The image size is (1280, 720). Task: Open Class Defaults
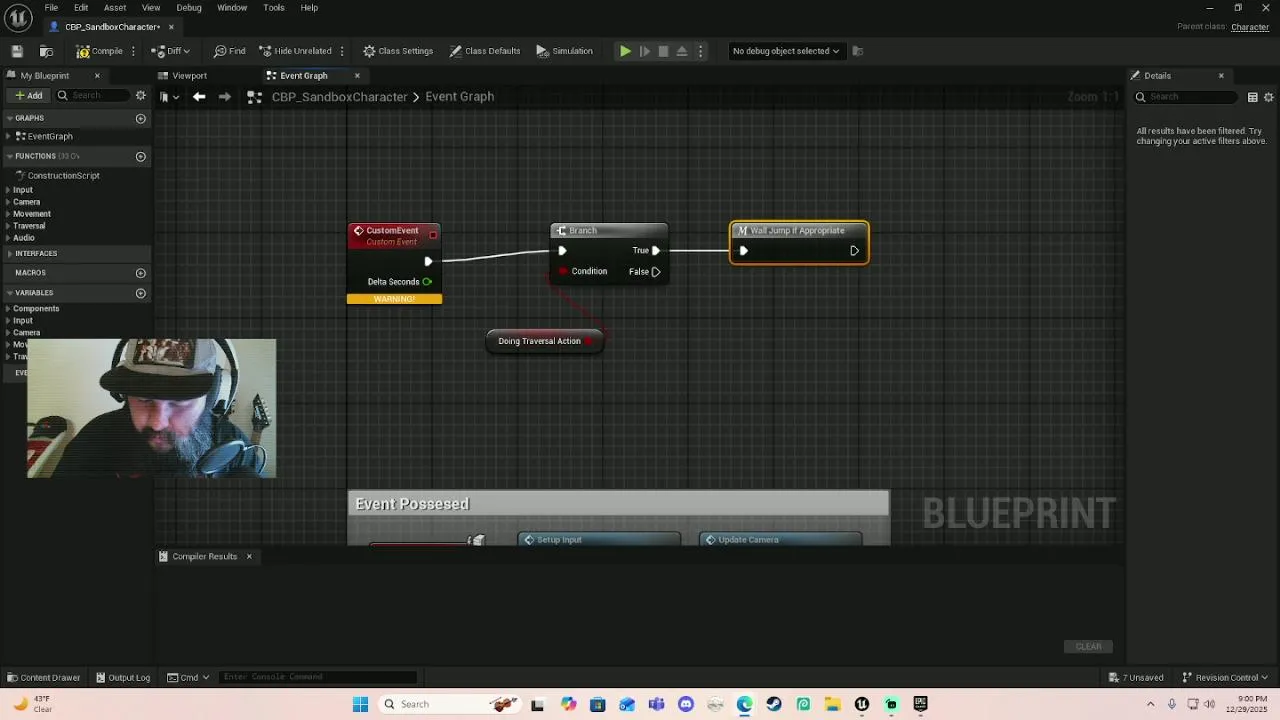485,51
